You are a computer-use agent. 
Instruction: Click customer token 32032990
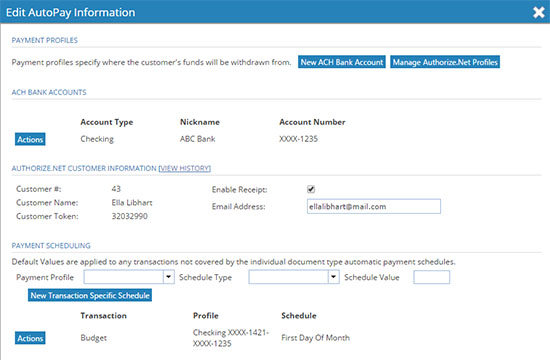129,216
